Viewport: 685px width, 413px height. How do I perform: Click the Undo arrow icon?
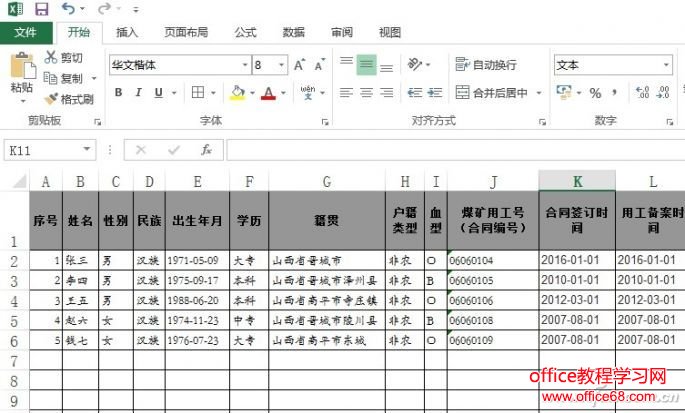(x=69, y=8)
